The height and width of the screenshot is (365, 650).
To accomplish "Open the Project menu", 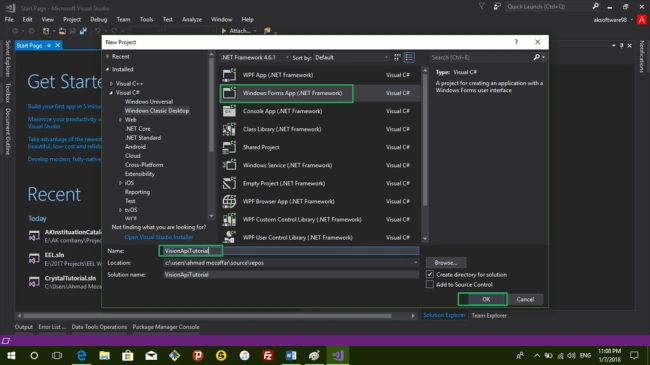I will (x=72, y=19).
